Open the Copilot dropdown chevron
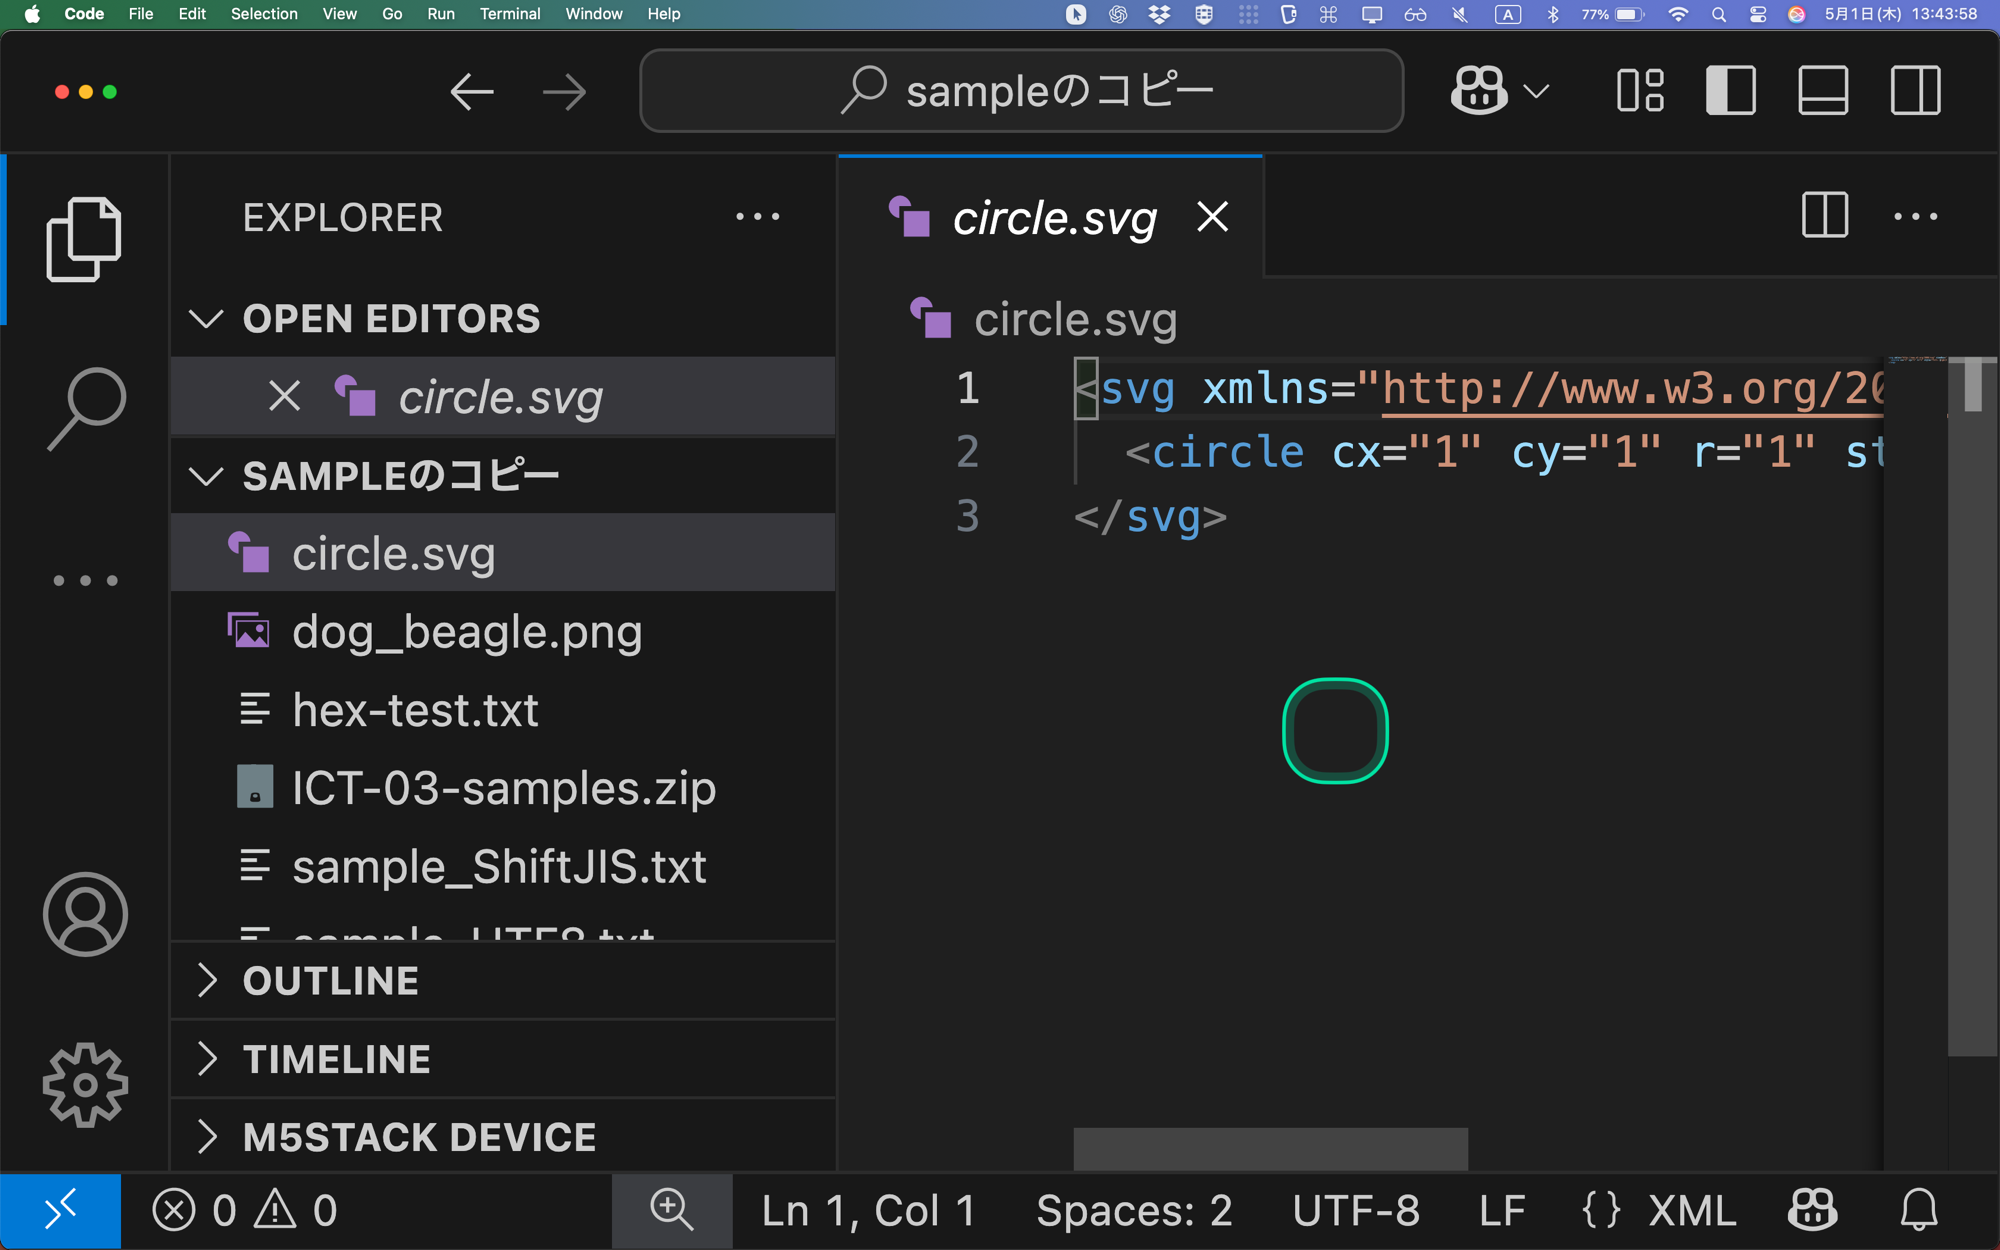 tap(1536, 92)
